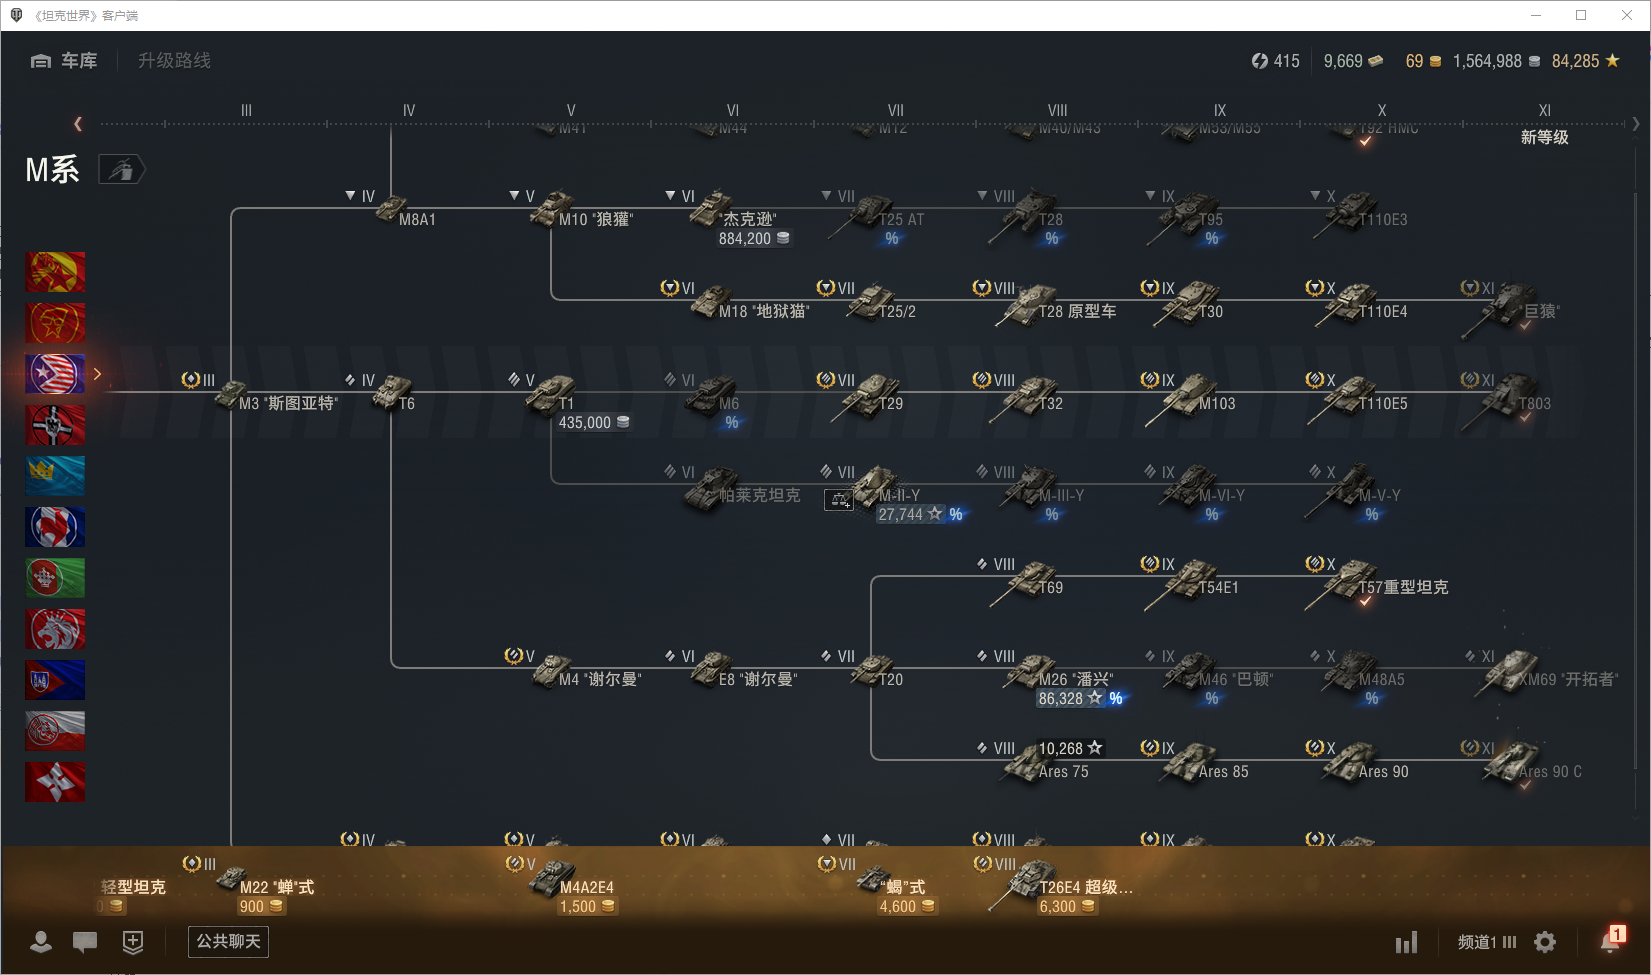The height and width of the screenshot is (975, 1651).
Task: Open the chat bubble icon
Action: (x=85, y=941)
